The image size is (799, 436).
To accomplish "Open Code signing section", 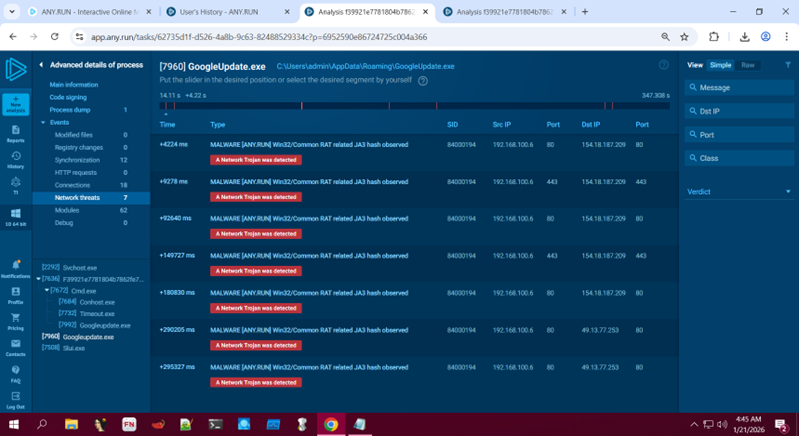I will pyautogui.click(x=68, y=97).
